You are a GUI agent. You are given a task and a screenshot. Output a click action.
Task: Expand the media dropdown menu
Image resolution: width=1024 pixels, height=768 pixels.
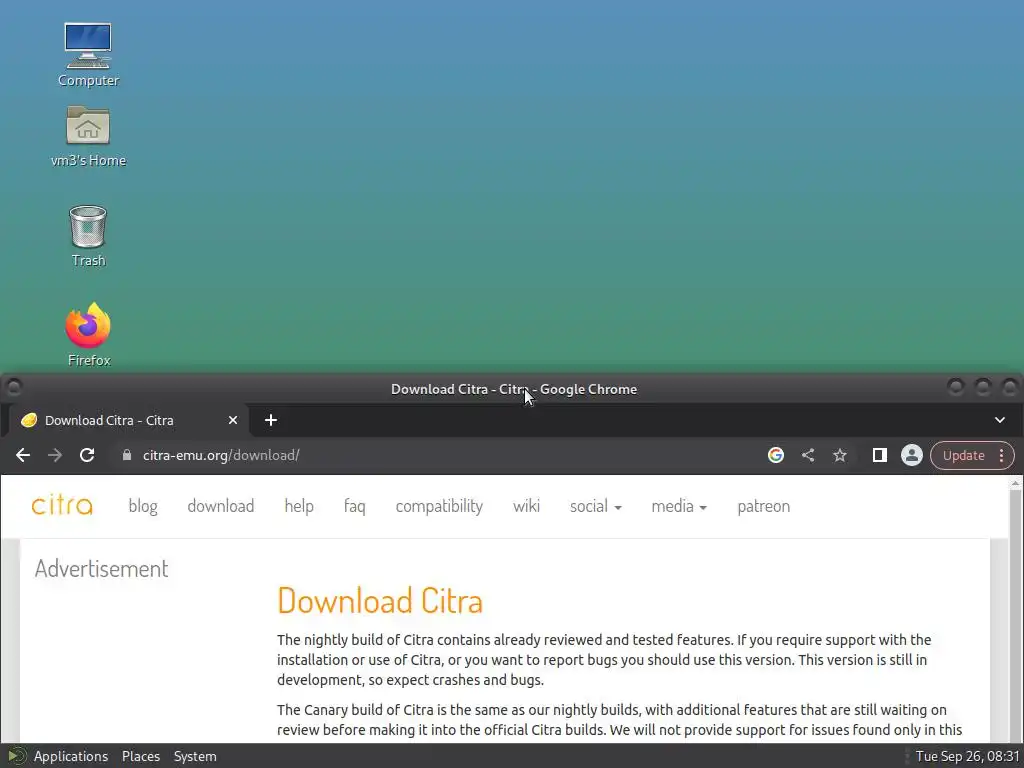coord(679,506)
